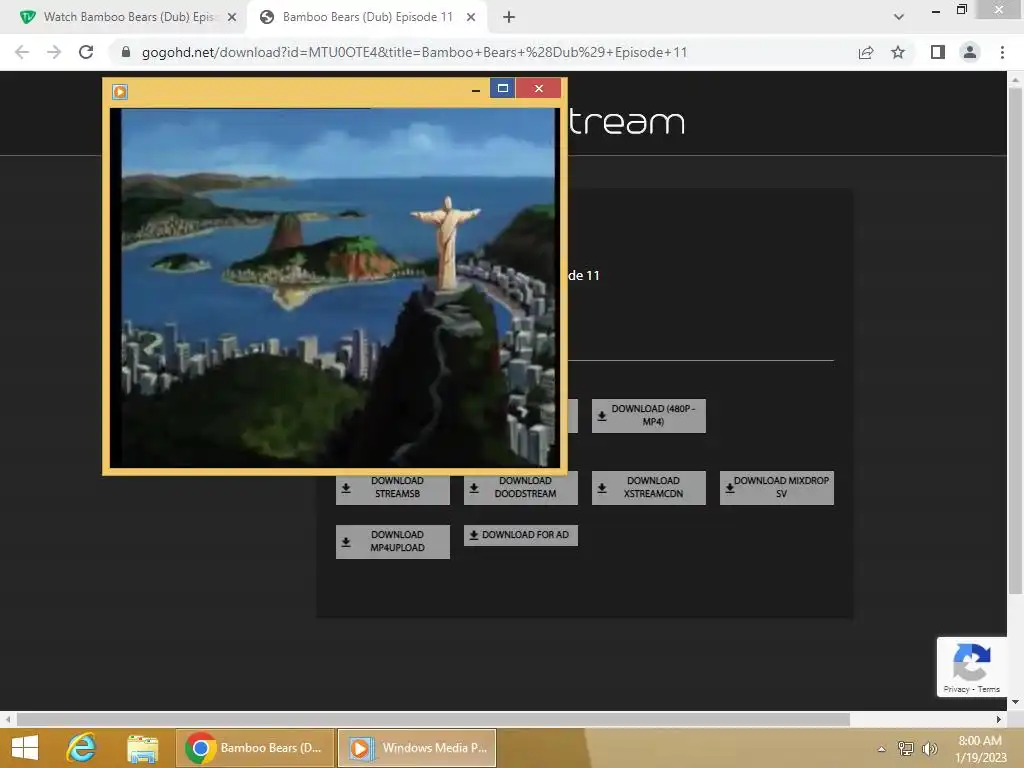Viewport: 1024px width, 768px height.
Task: Click Download For Ad button
Action: (x=520, y=535)
